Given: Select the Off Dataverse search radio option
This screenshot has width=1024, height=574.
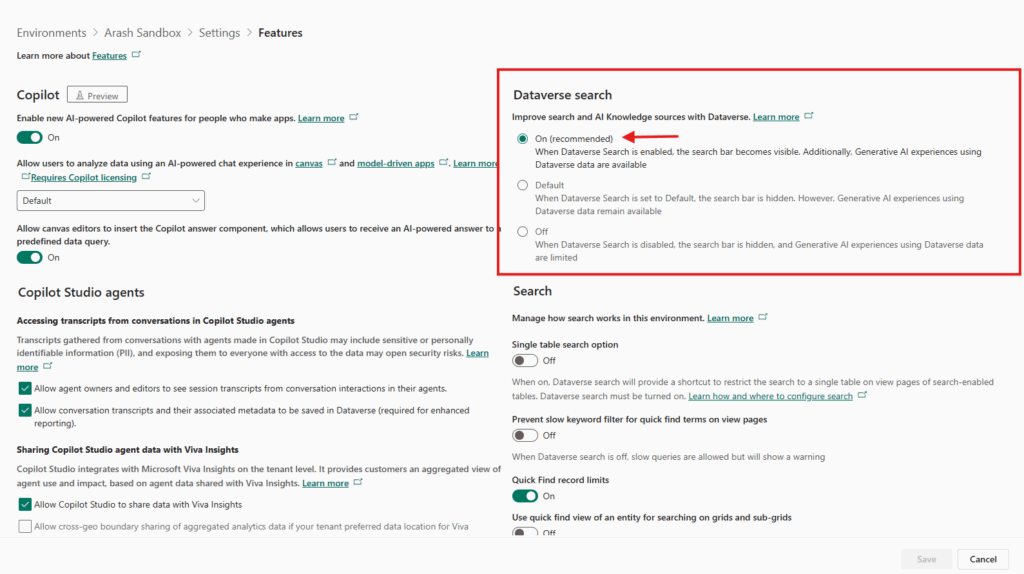Looking at the screenshot, I should [522, 232].
